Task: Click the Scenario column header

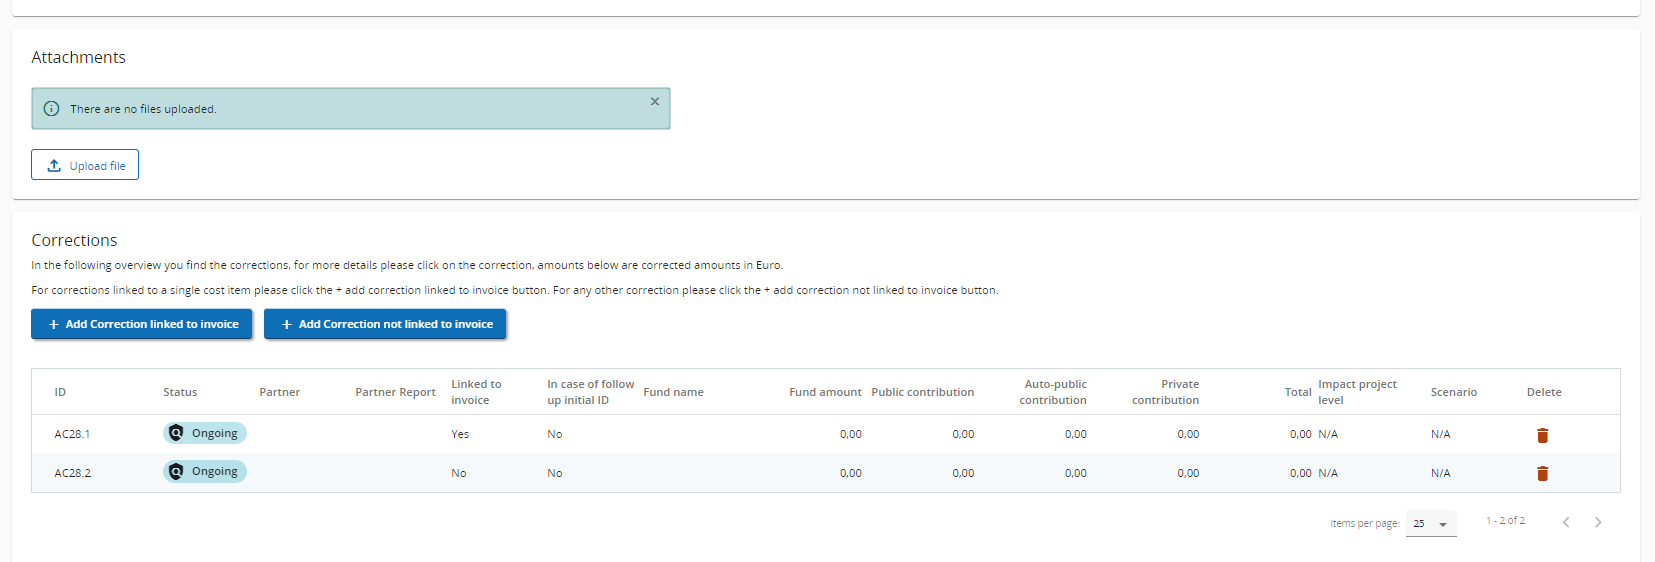Action: (x=1453, y=392)
